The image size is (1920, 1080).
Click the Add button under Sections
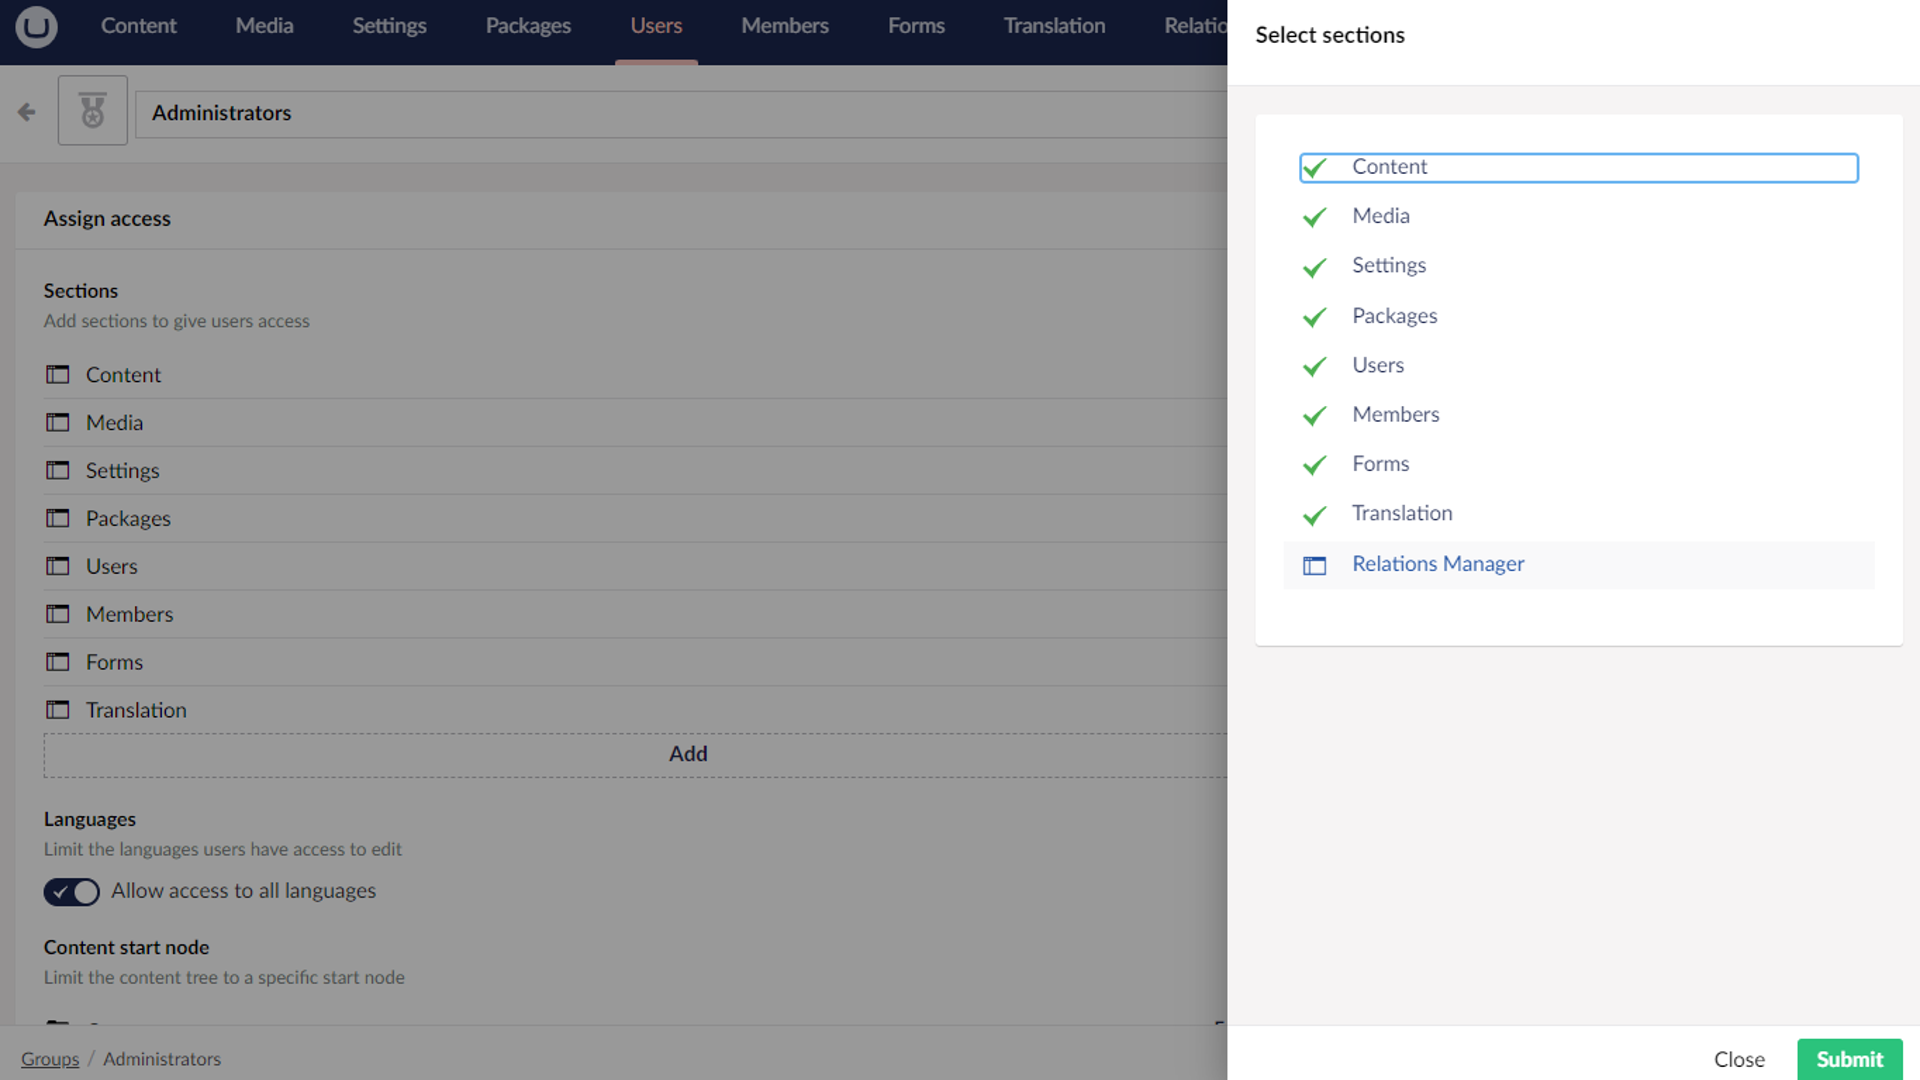688,754
